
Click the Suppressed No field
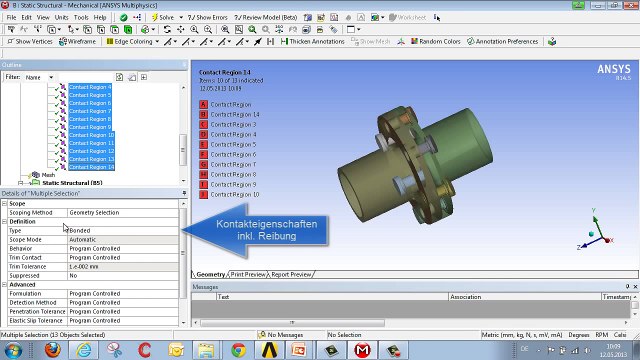123,276
